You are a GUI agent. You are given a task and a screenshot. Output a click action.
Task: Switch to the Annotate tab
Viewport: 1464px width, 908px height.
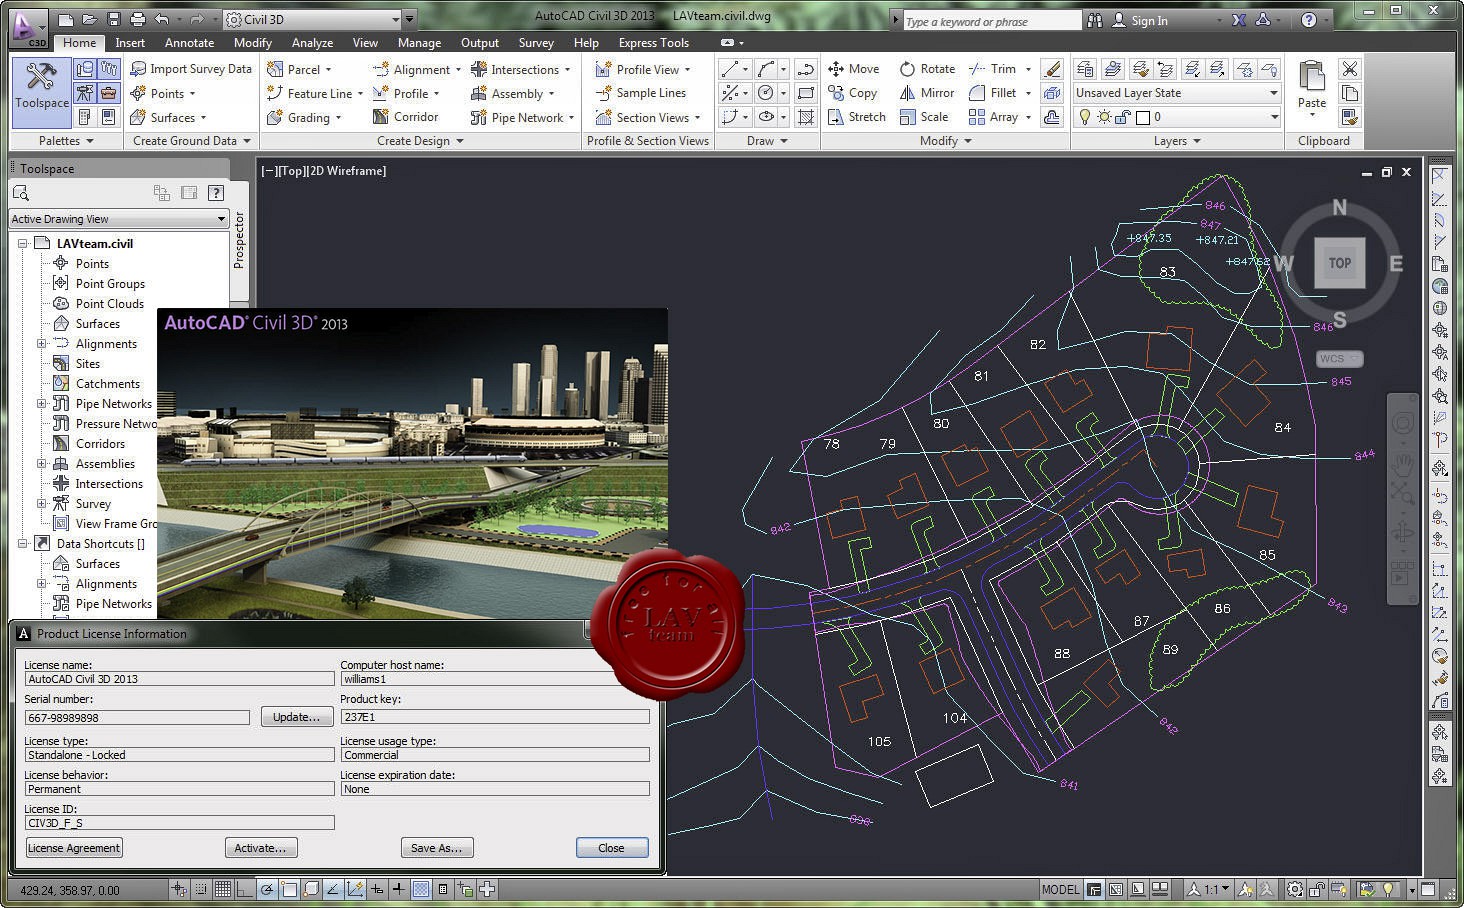point(189,43)
